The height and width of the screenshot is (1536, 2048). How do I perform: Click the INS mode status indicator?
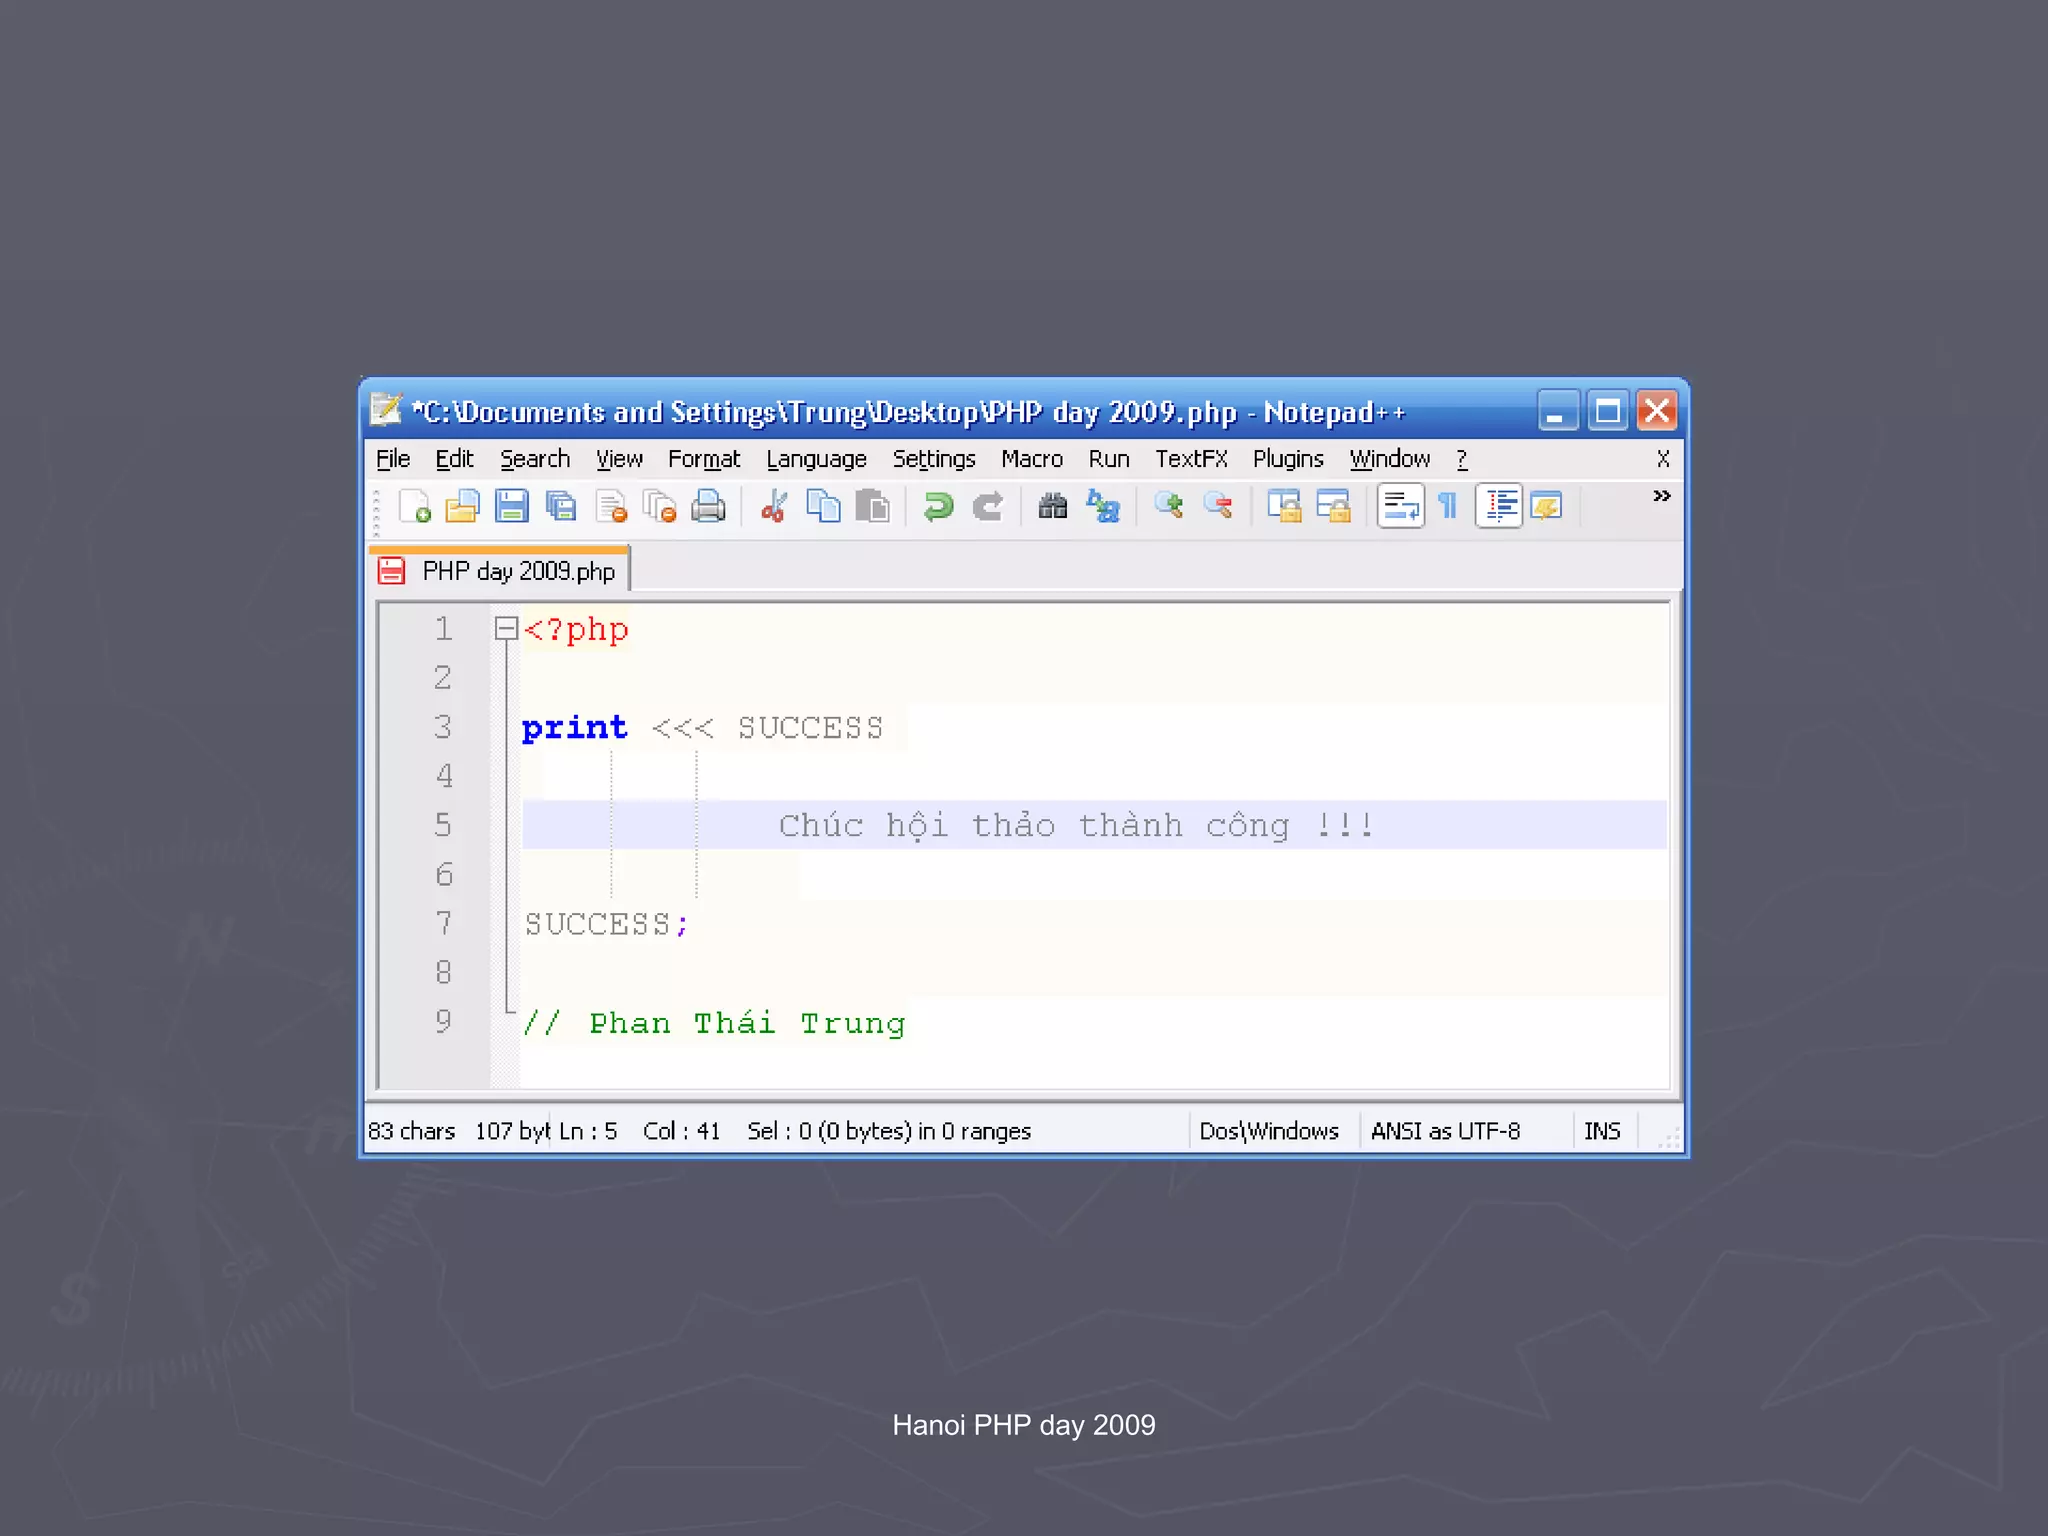[x=1601, y=1131]
